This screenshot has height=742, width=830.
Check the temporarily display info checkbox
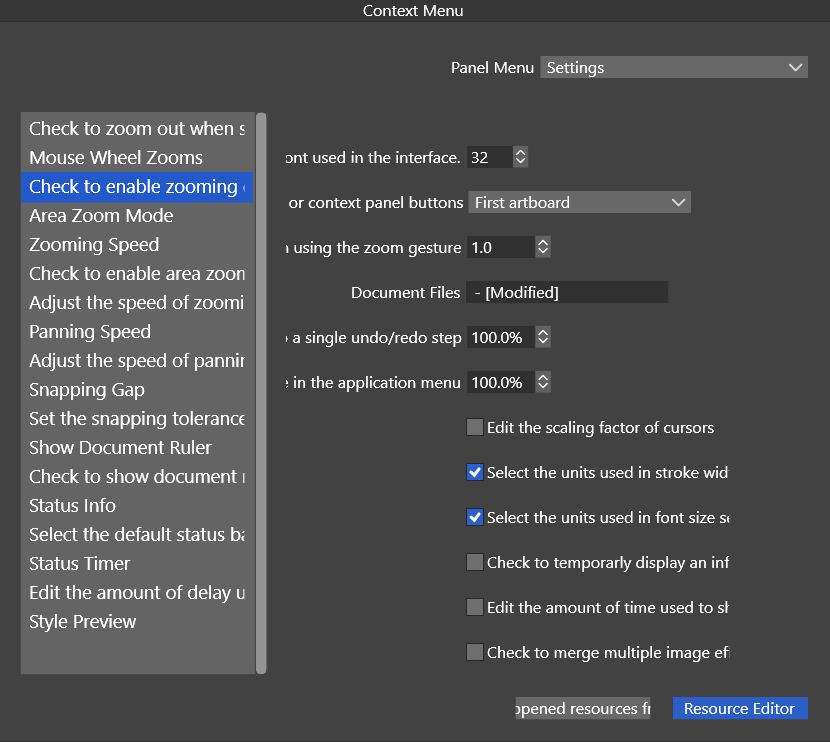475,563
